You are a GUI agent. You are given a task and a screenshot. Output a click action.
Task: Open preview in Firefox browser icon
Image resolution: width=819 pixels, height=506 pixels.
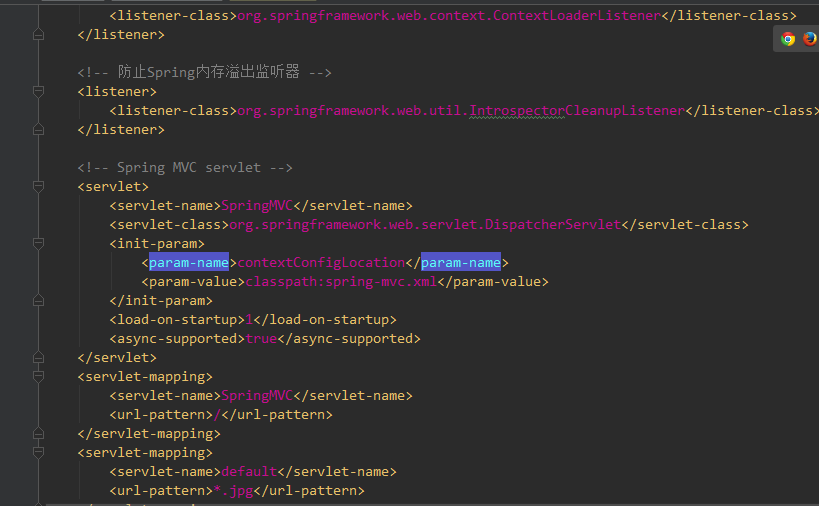pyautogui.click(x=810, y=39)
